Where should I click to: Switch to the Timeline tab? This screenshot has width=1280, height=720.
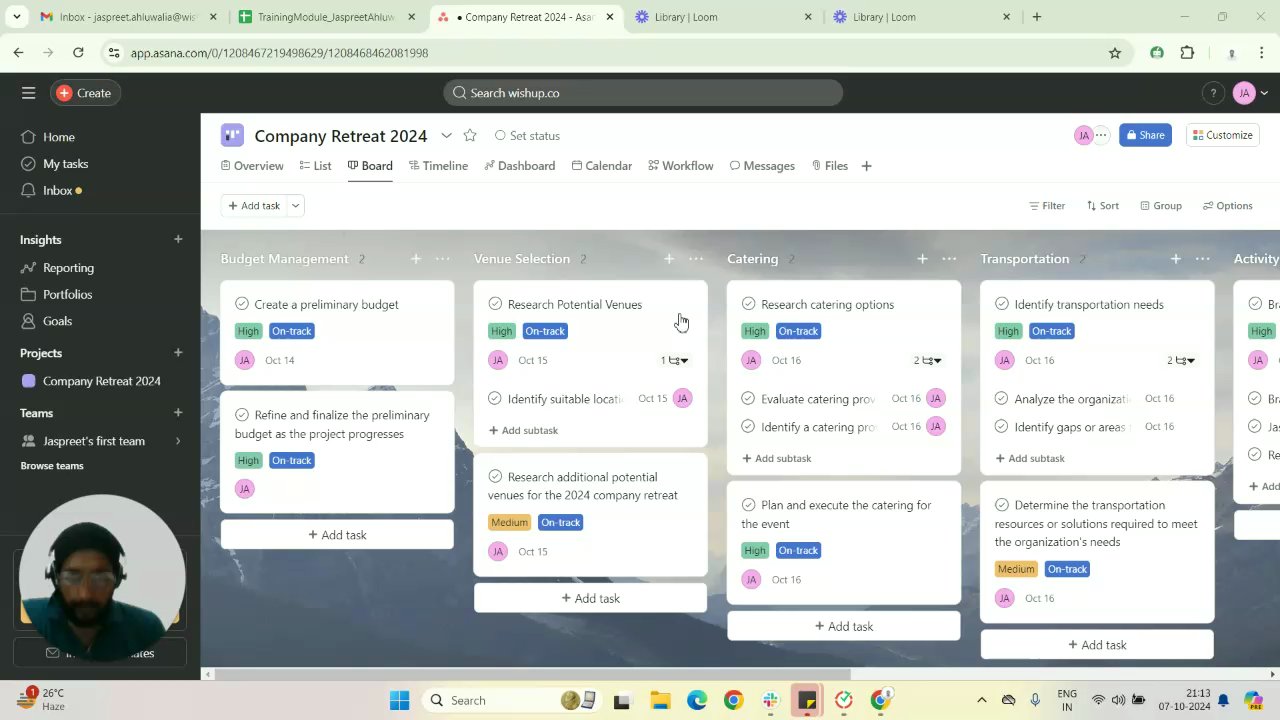pyautogui.click(x=438, y=166)
